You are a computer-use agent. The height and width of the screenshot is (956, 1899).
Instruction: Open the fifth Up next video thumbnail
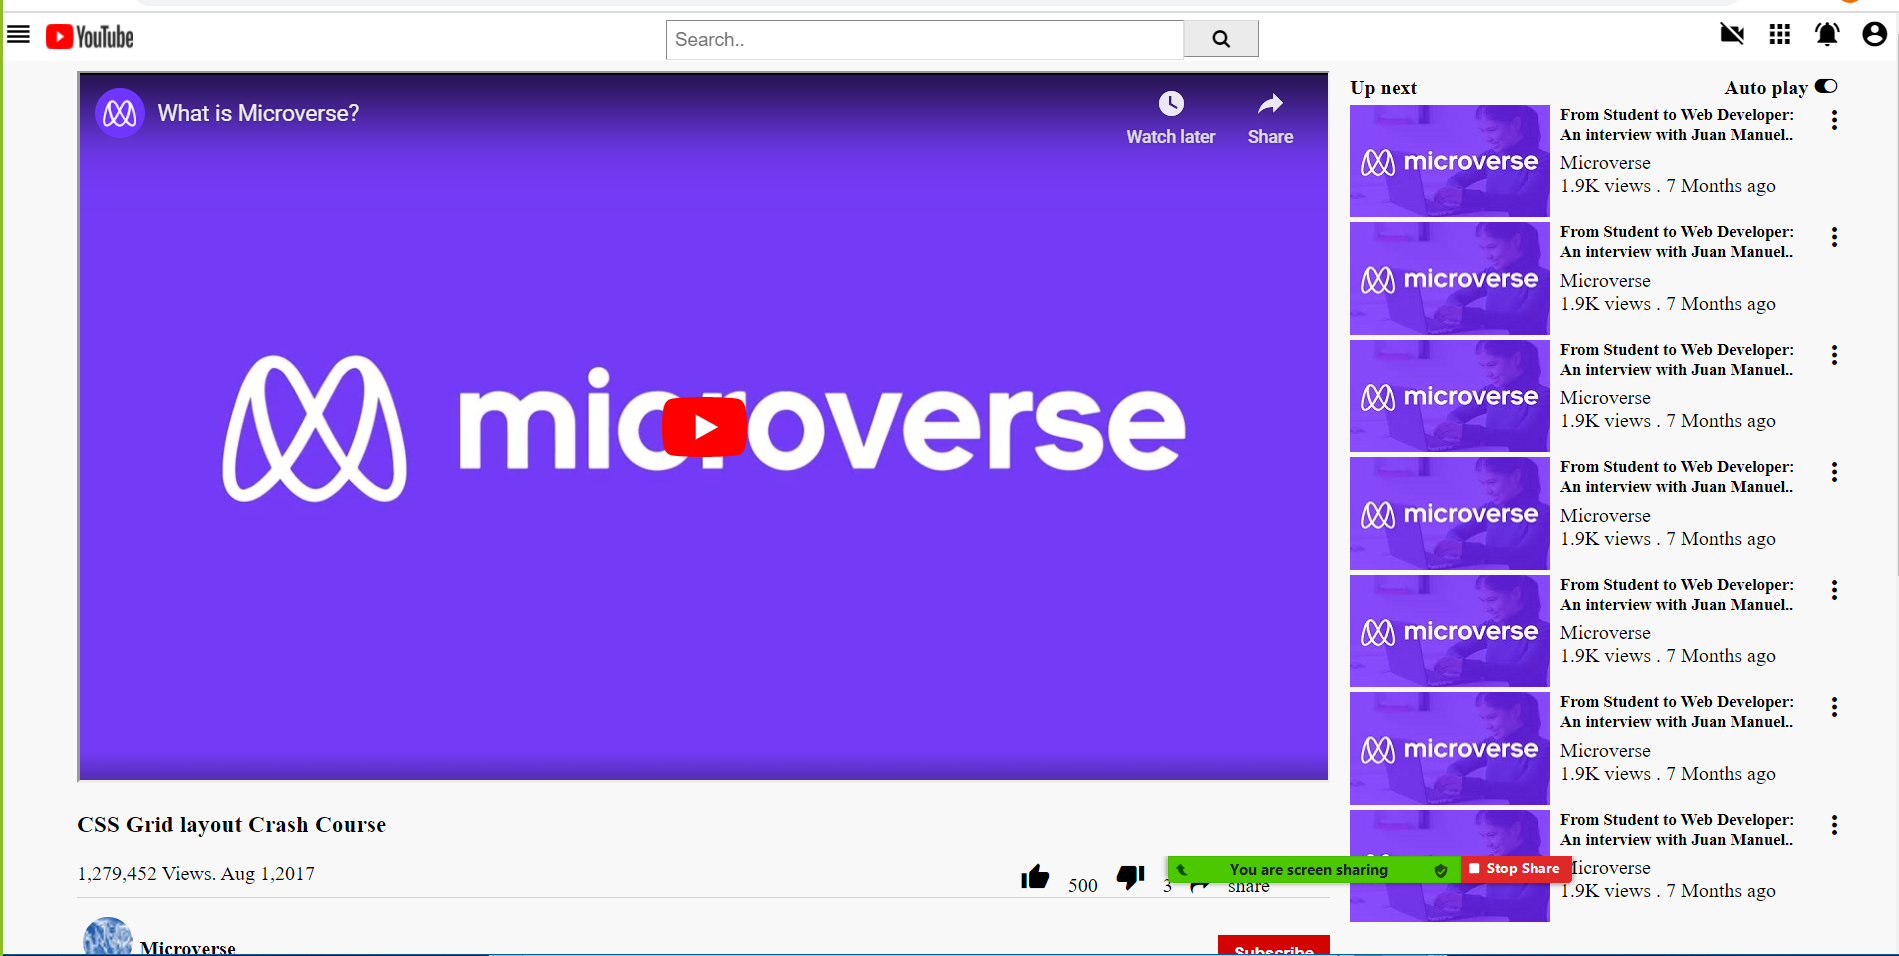point(1449,631)
